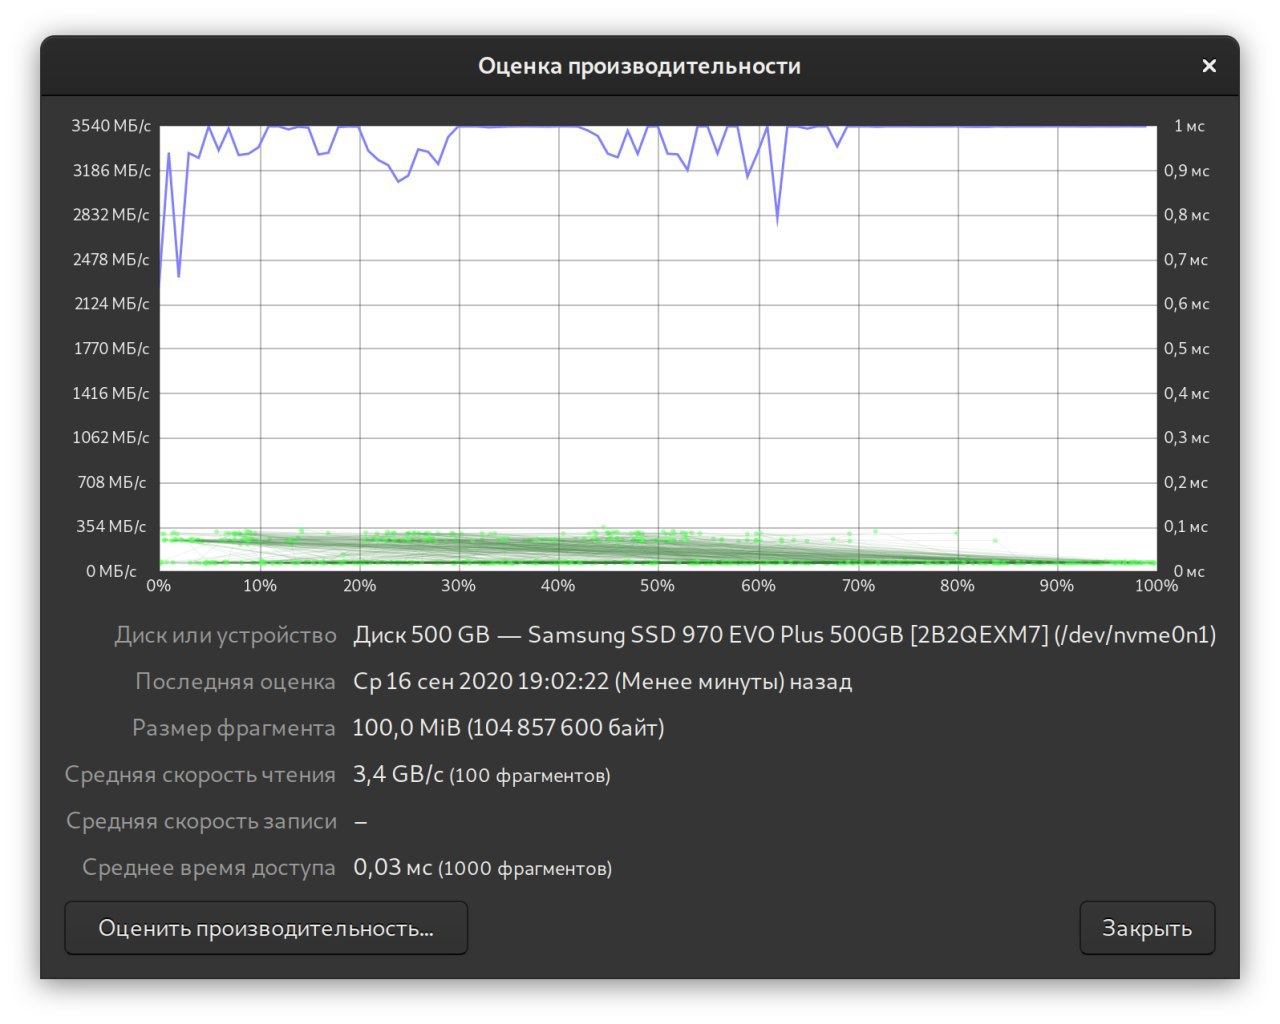This screenshot has width=1280, height=1024.
Task: Click the 1 мс latency axis label
Action: [x=1190, y=126]
